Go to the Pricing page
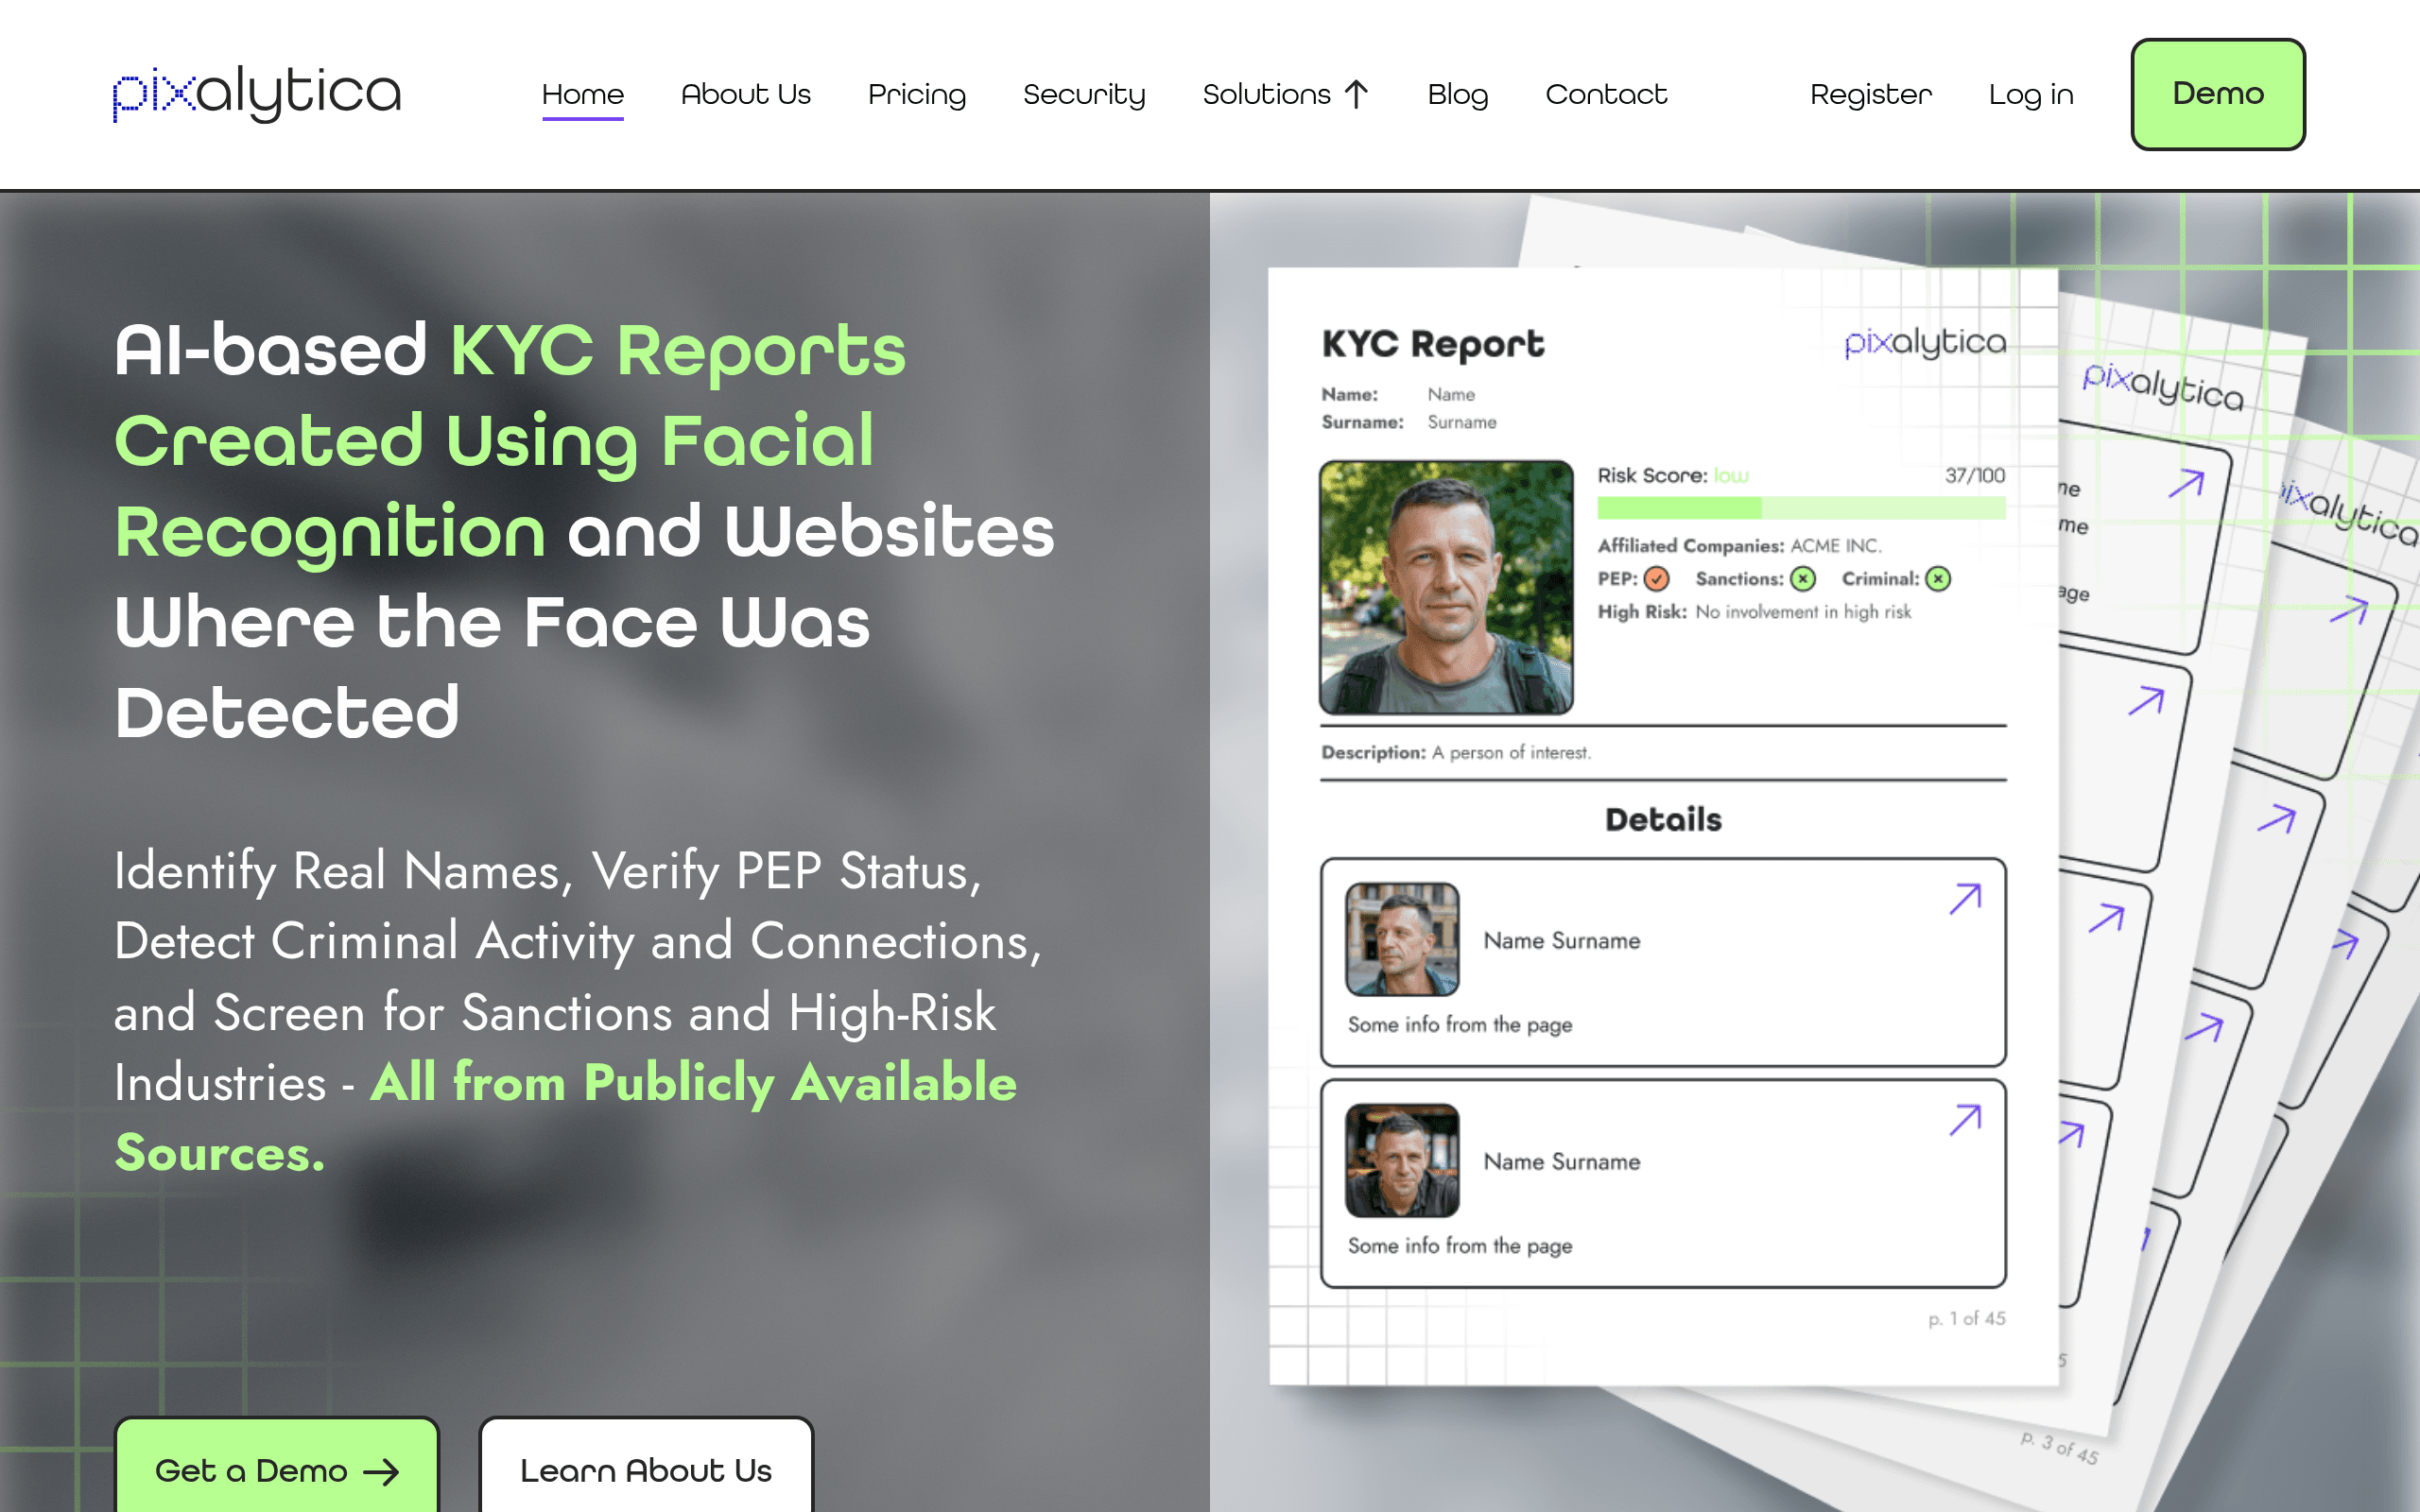Image resolution: width=2420 pixels, height=1512 pixels. (x=917, y=94)
